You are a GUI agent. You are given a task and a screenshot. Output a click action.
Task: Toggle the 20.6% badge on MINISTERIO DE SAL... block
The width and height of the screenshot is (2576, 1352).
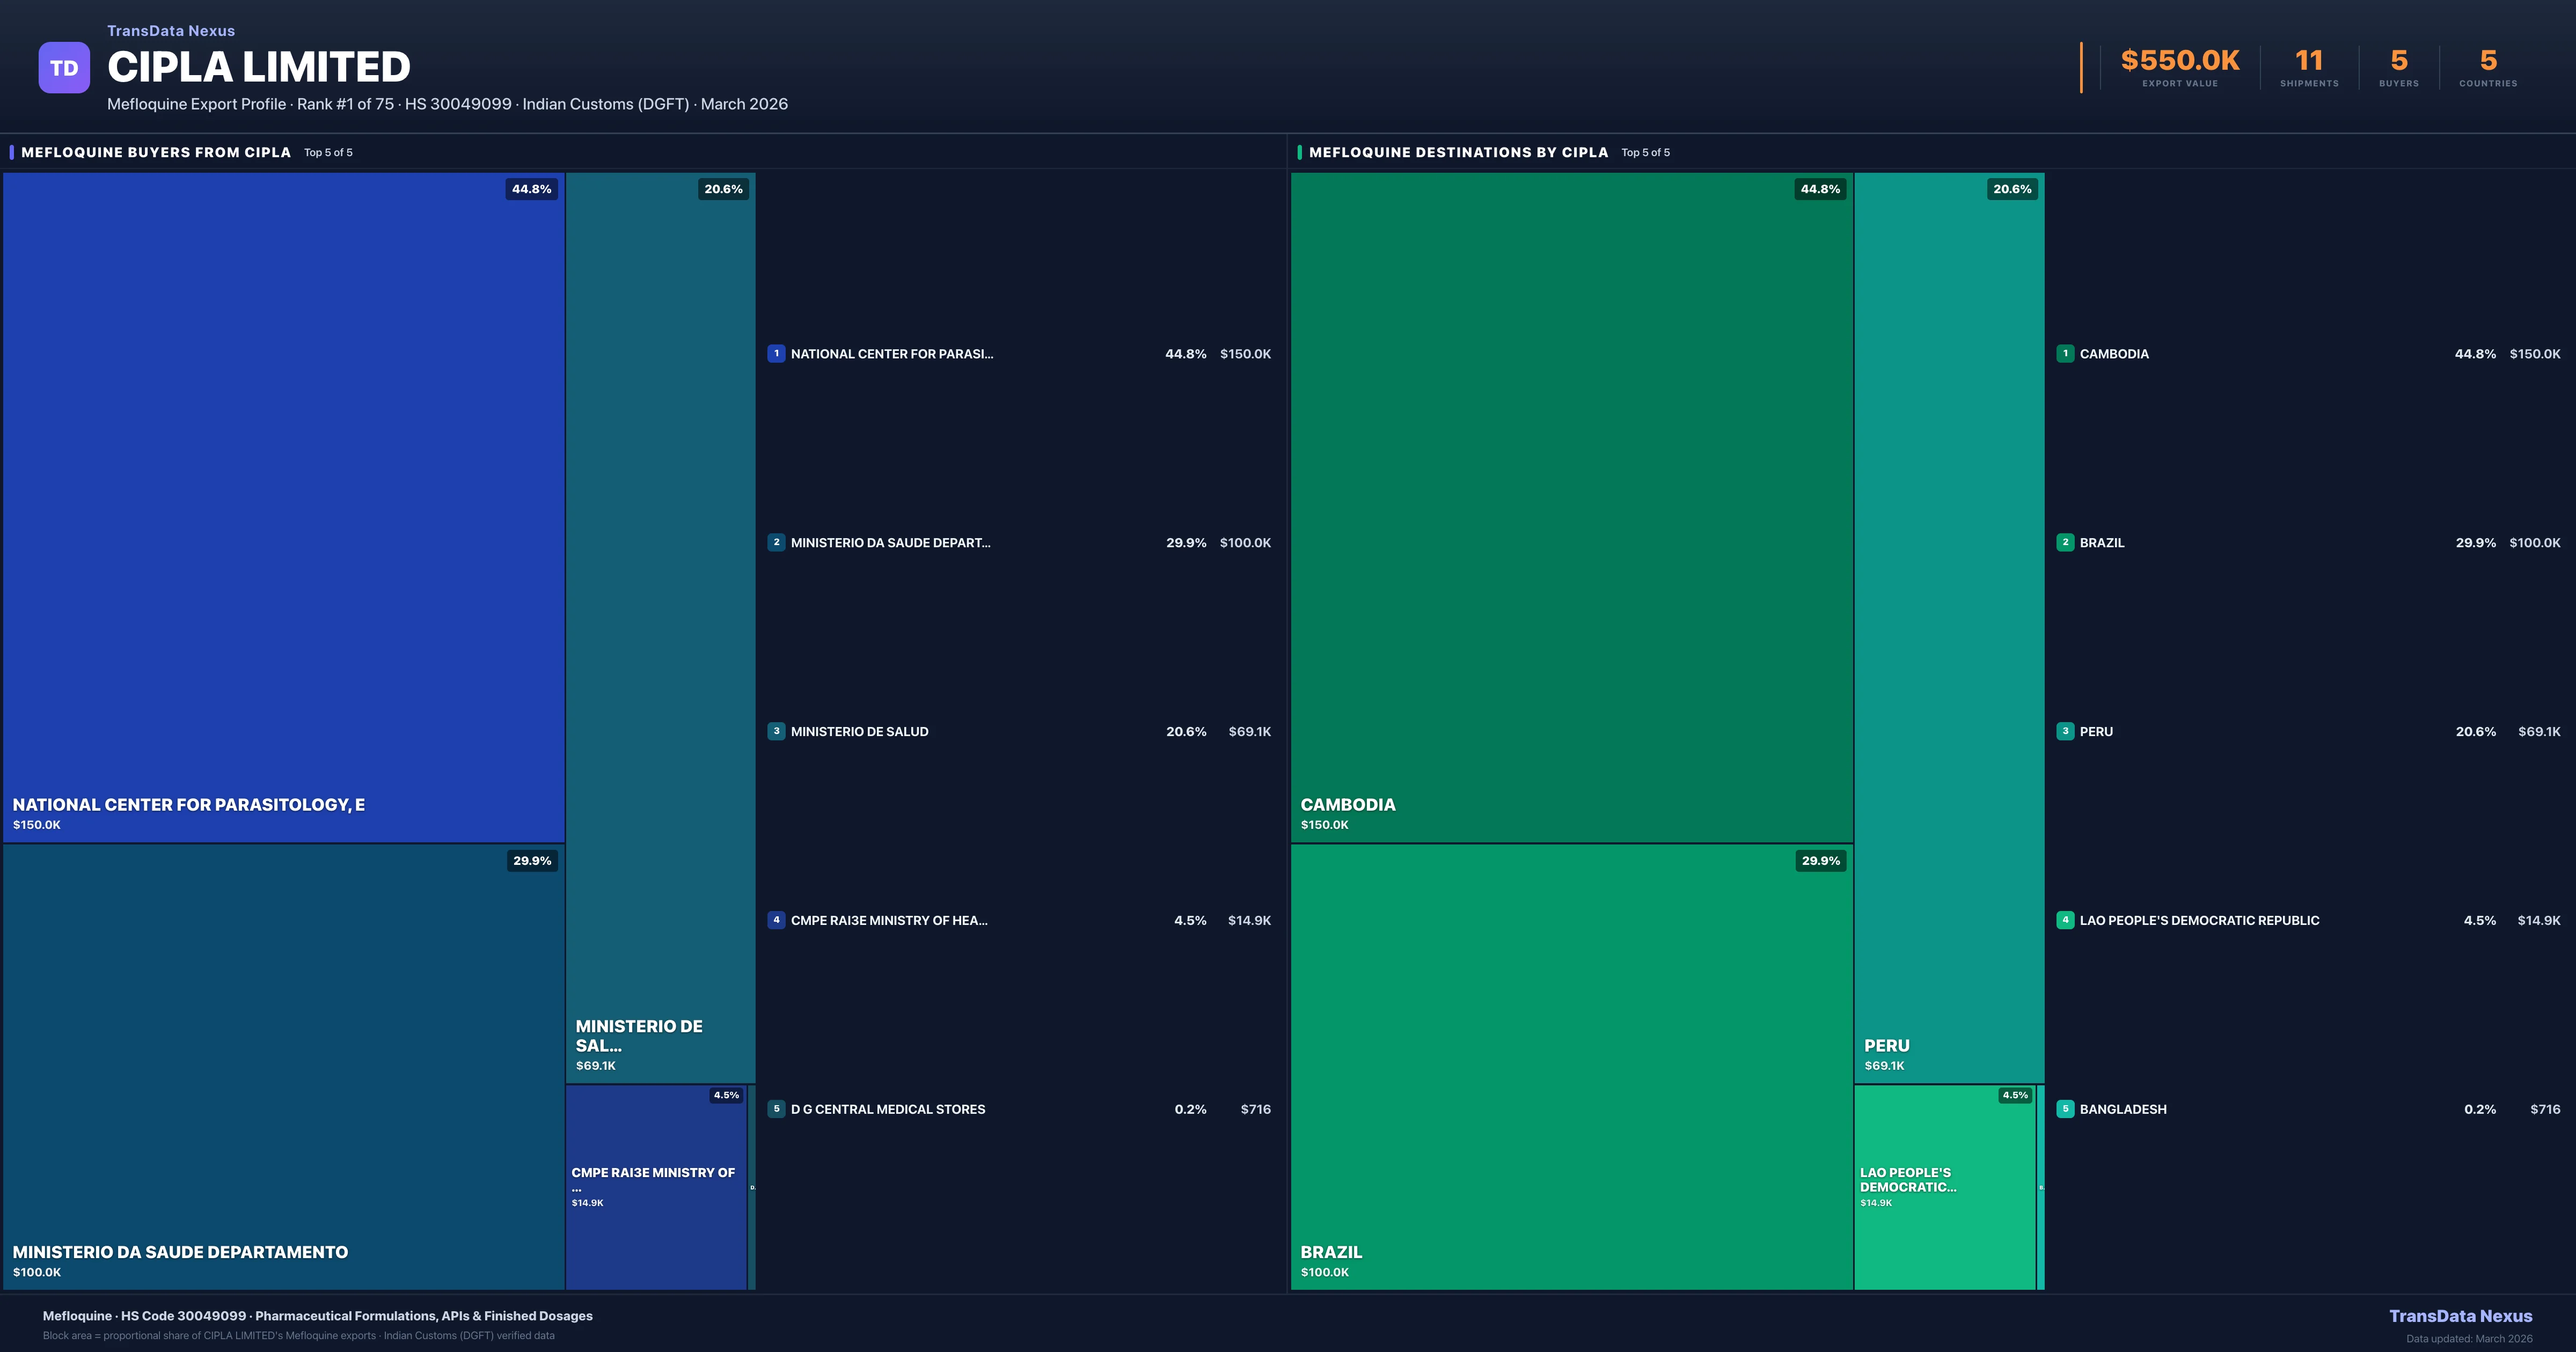pyautogui.click(x=723, y=188)
